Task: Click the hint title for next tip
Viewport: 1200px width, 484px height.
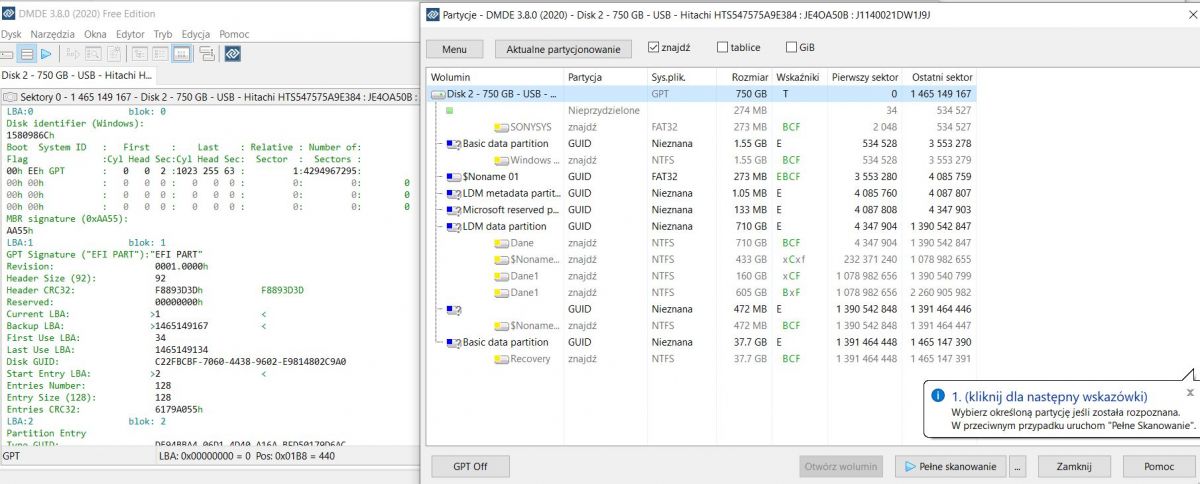Action: 1050,396
